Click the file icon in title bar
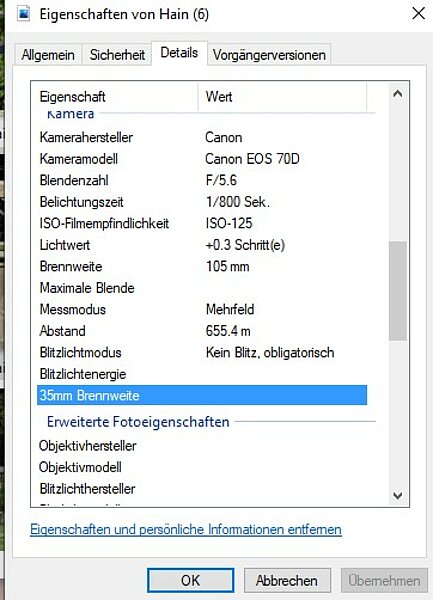This screenshot has height=600, width=433. pos(23,15)
